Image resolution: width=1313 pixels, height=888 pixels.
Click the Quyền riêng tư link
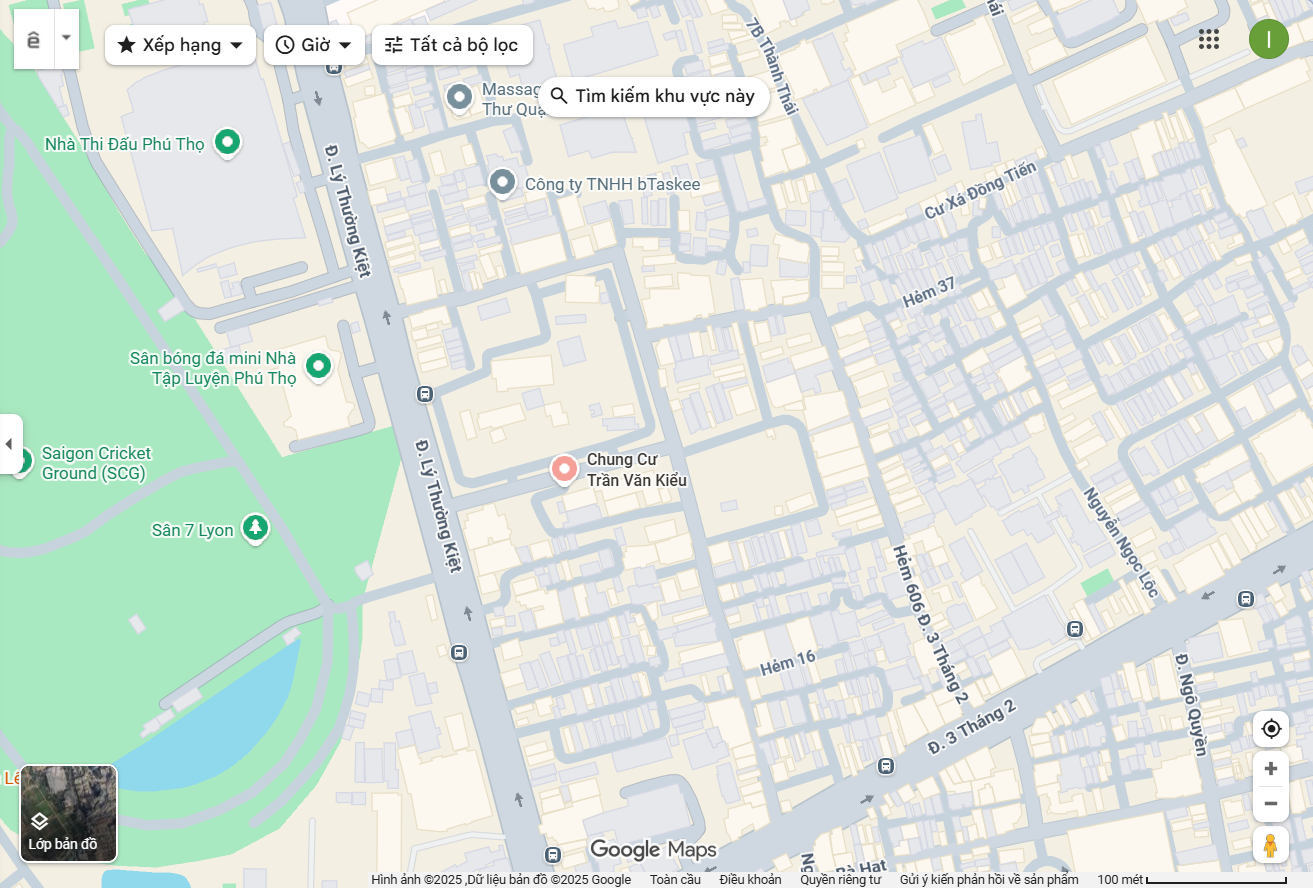(840, 880)
